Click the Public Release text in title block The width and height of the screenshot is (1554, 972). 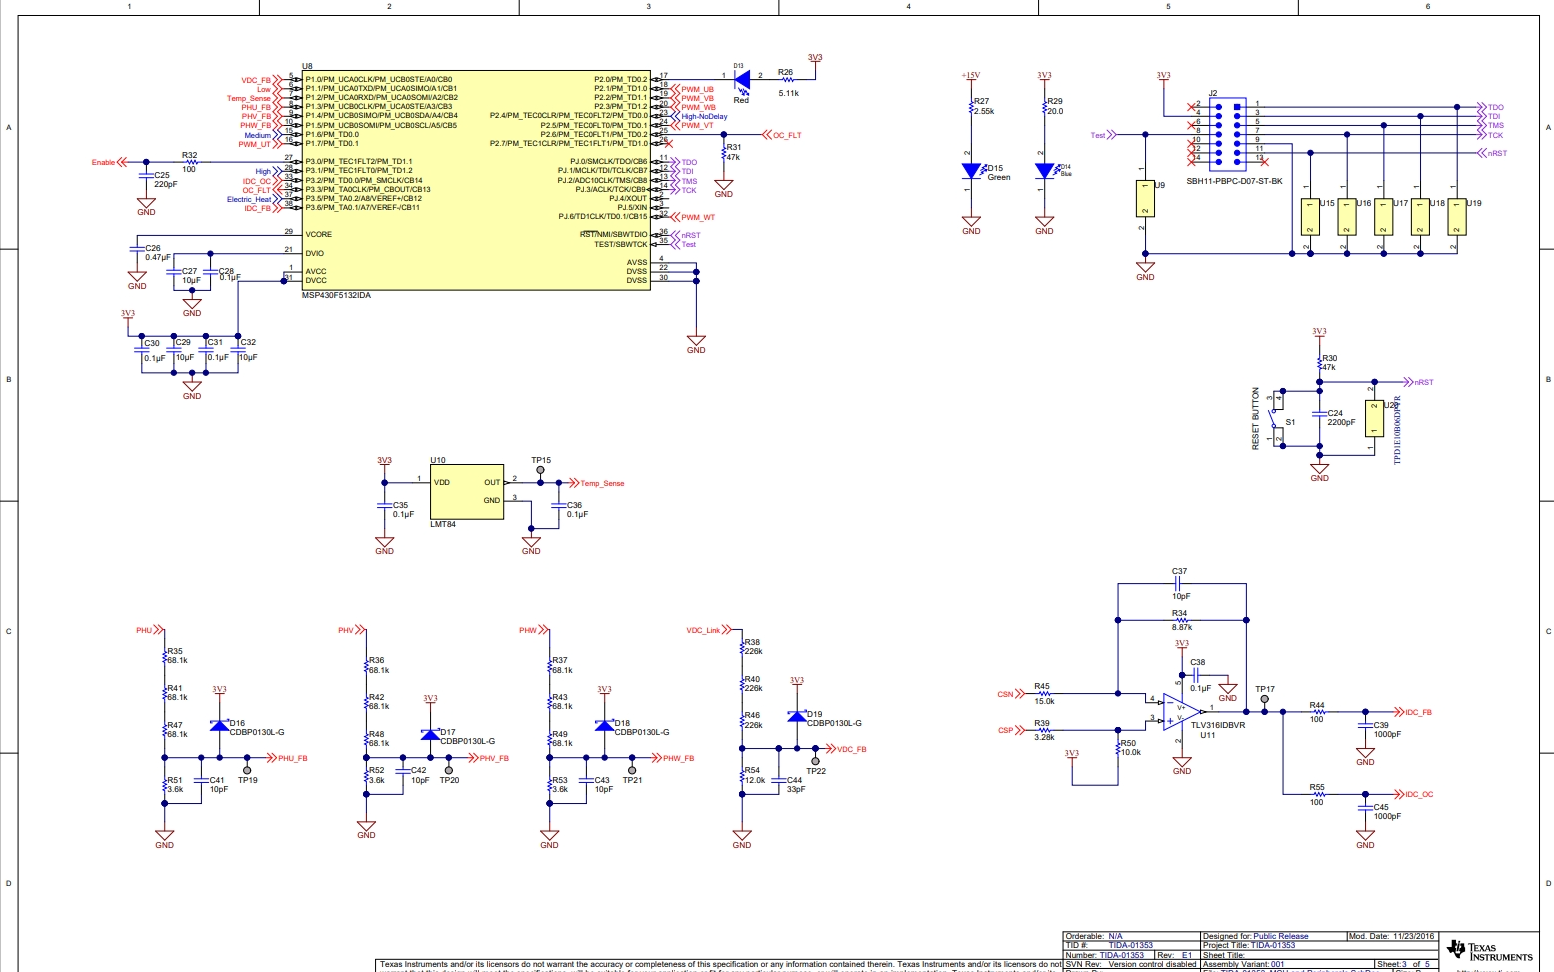tap(1281, 936)
